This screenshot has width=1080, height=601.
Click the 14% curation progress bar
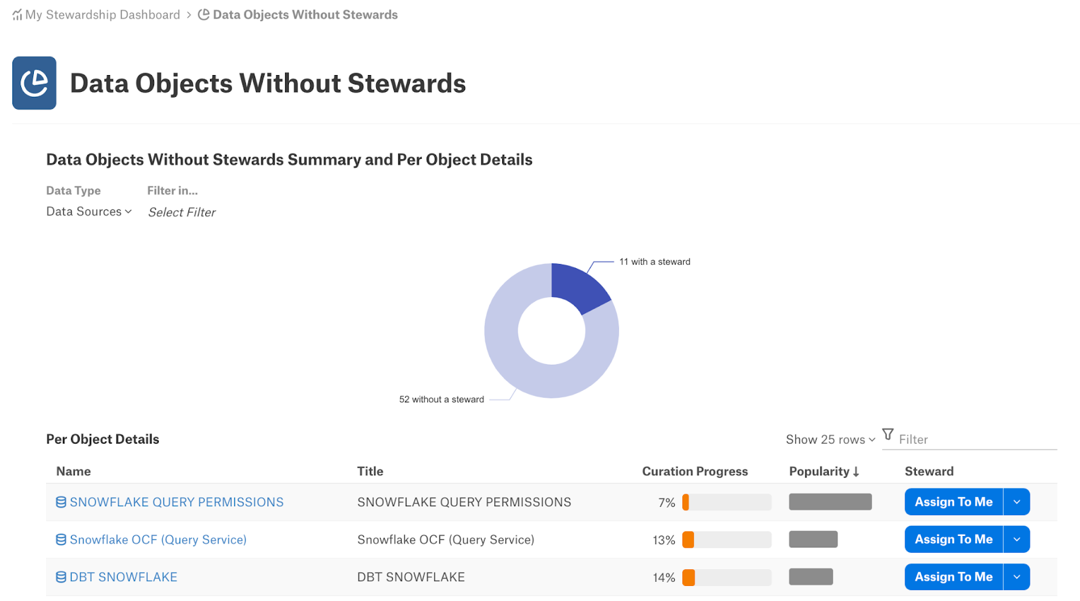click(727, 577)
